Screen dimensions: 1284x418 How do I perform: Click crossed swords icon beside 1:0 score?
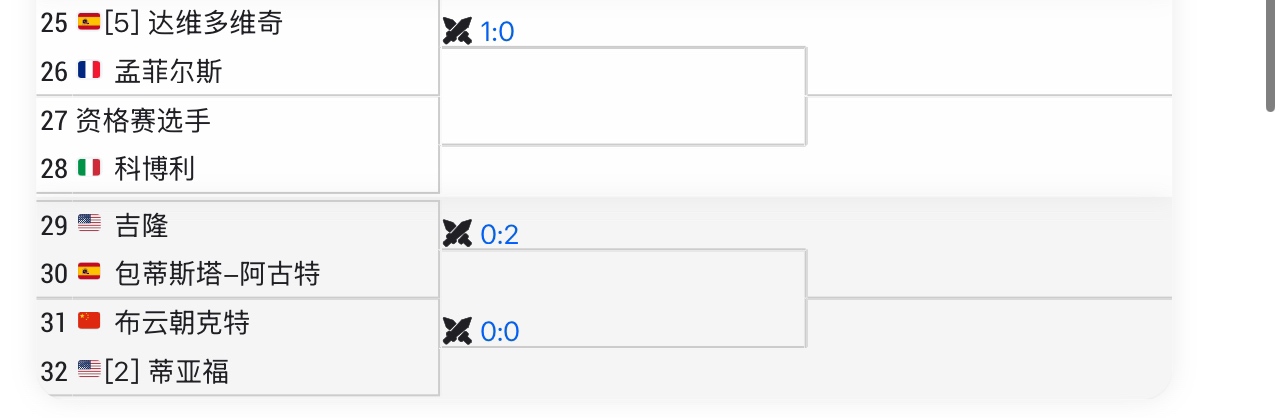click(x=457, y=32)
